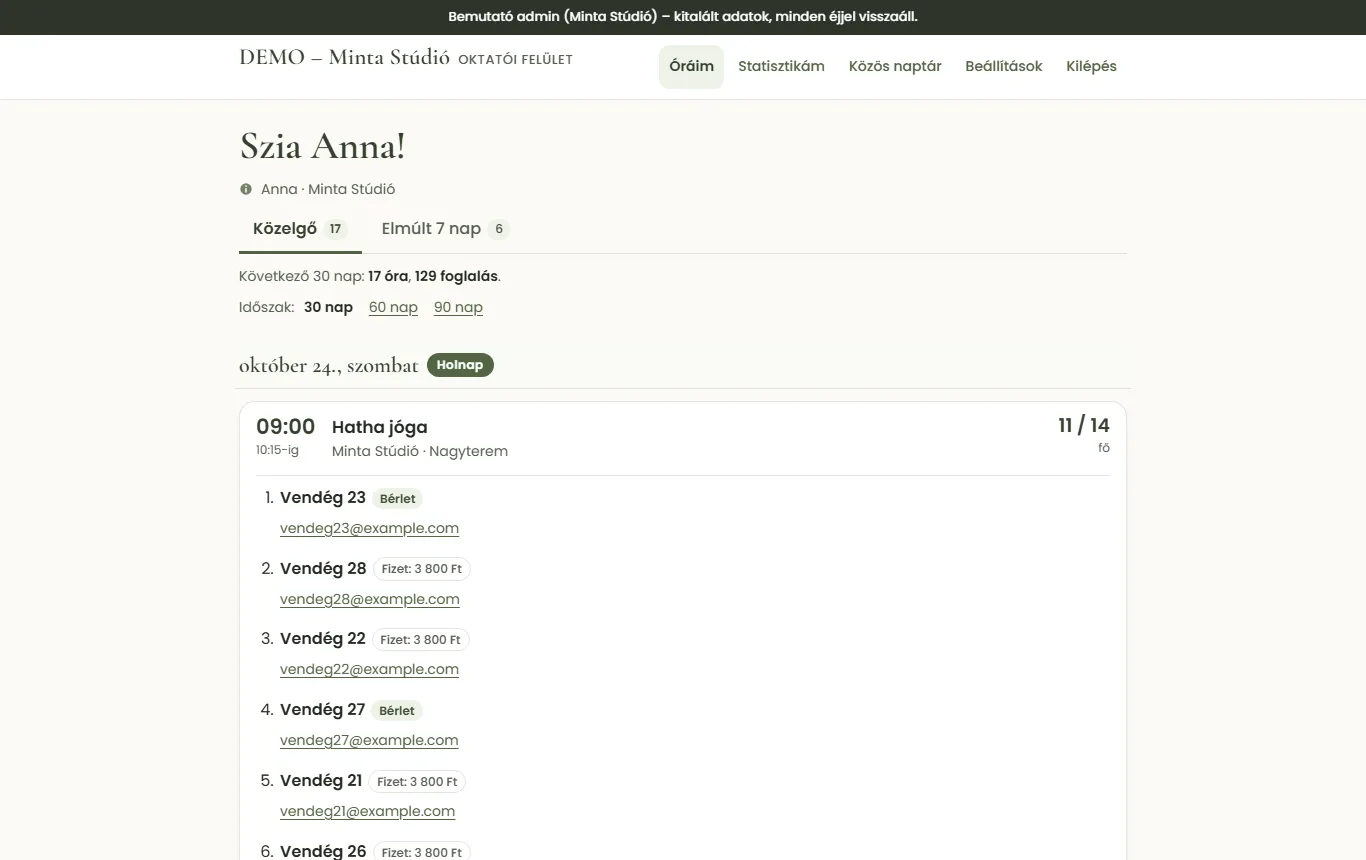Click the 10:15-ig end time
1366x860 pixels.
pyautogui.click(x=277, y=450)
